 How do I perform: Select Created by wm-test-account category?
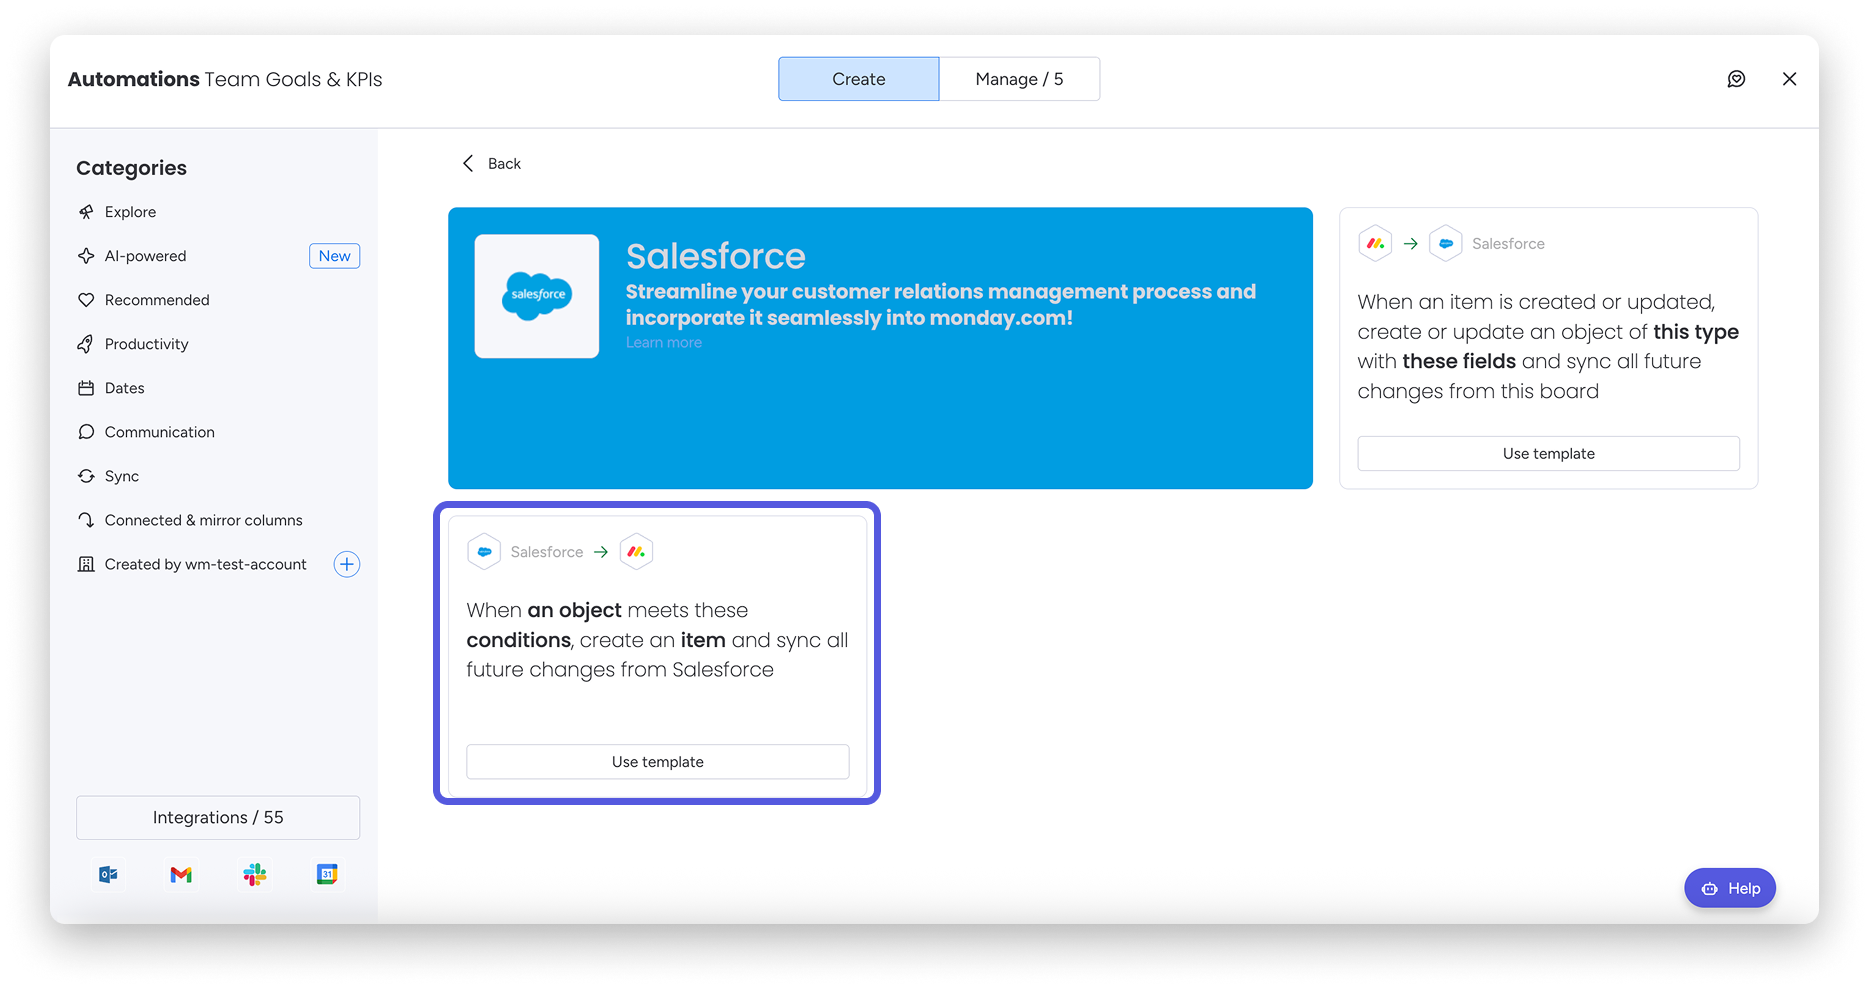204,564
